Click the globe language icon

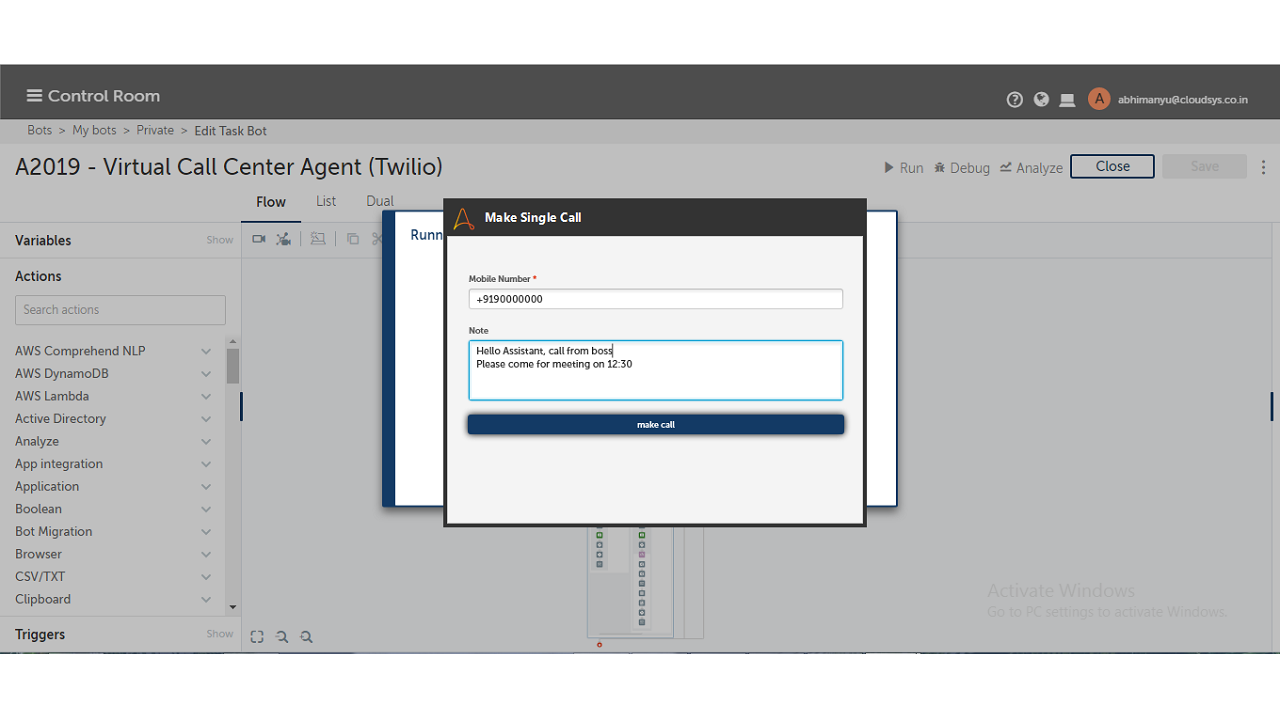1041,99
